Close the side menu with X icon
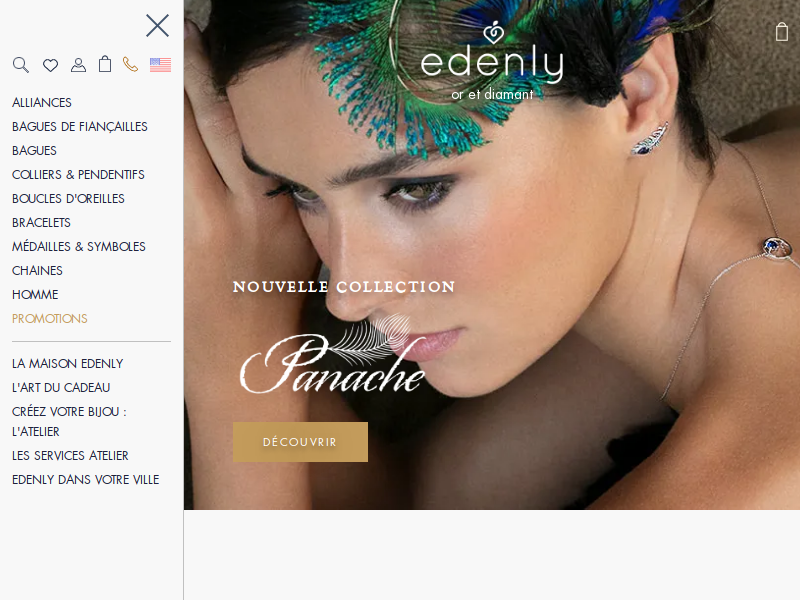This screenshot has width=800, height=600. click(157, 26)
